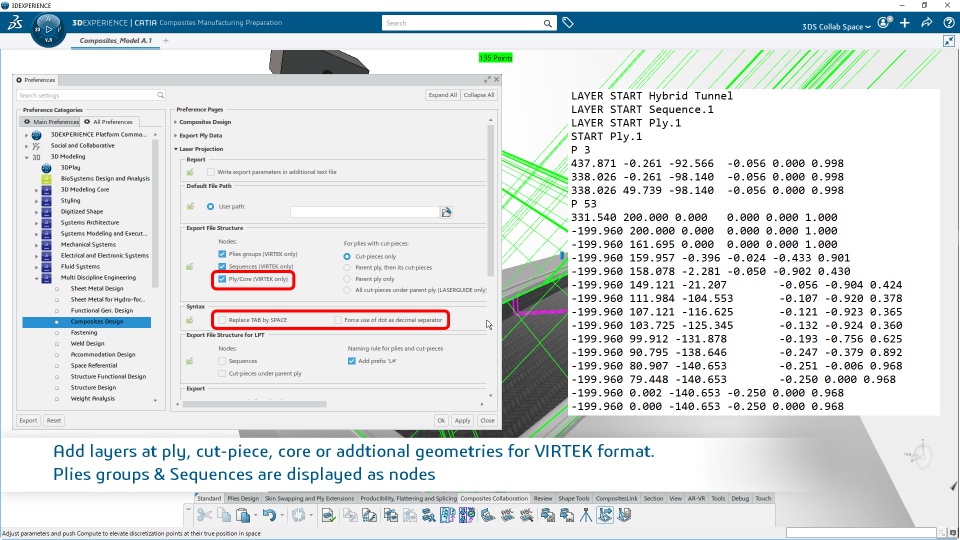This screenshot has height=540, width=960.
Task: Click the Reset button
Action: pos(54,421)
